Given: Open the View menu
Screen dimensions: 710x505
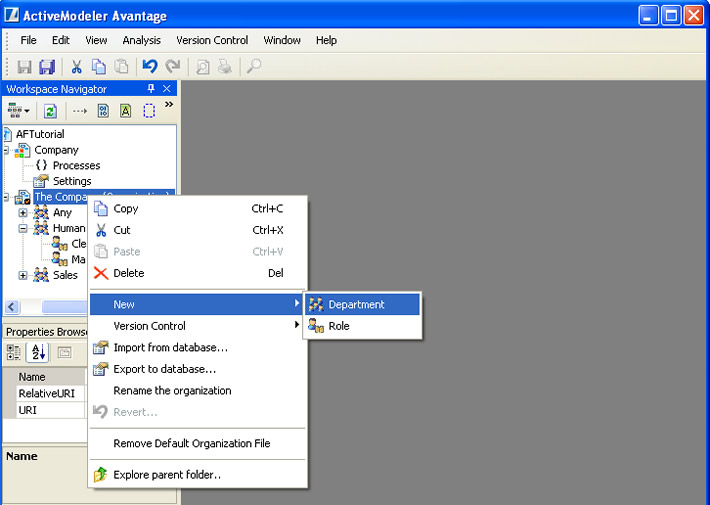Looking at the screenshot, I should click(x=96, y=40).
